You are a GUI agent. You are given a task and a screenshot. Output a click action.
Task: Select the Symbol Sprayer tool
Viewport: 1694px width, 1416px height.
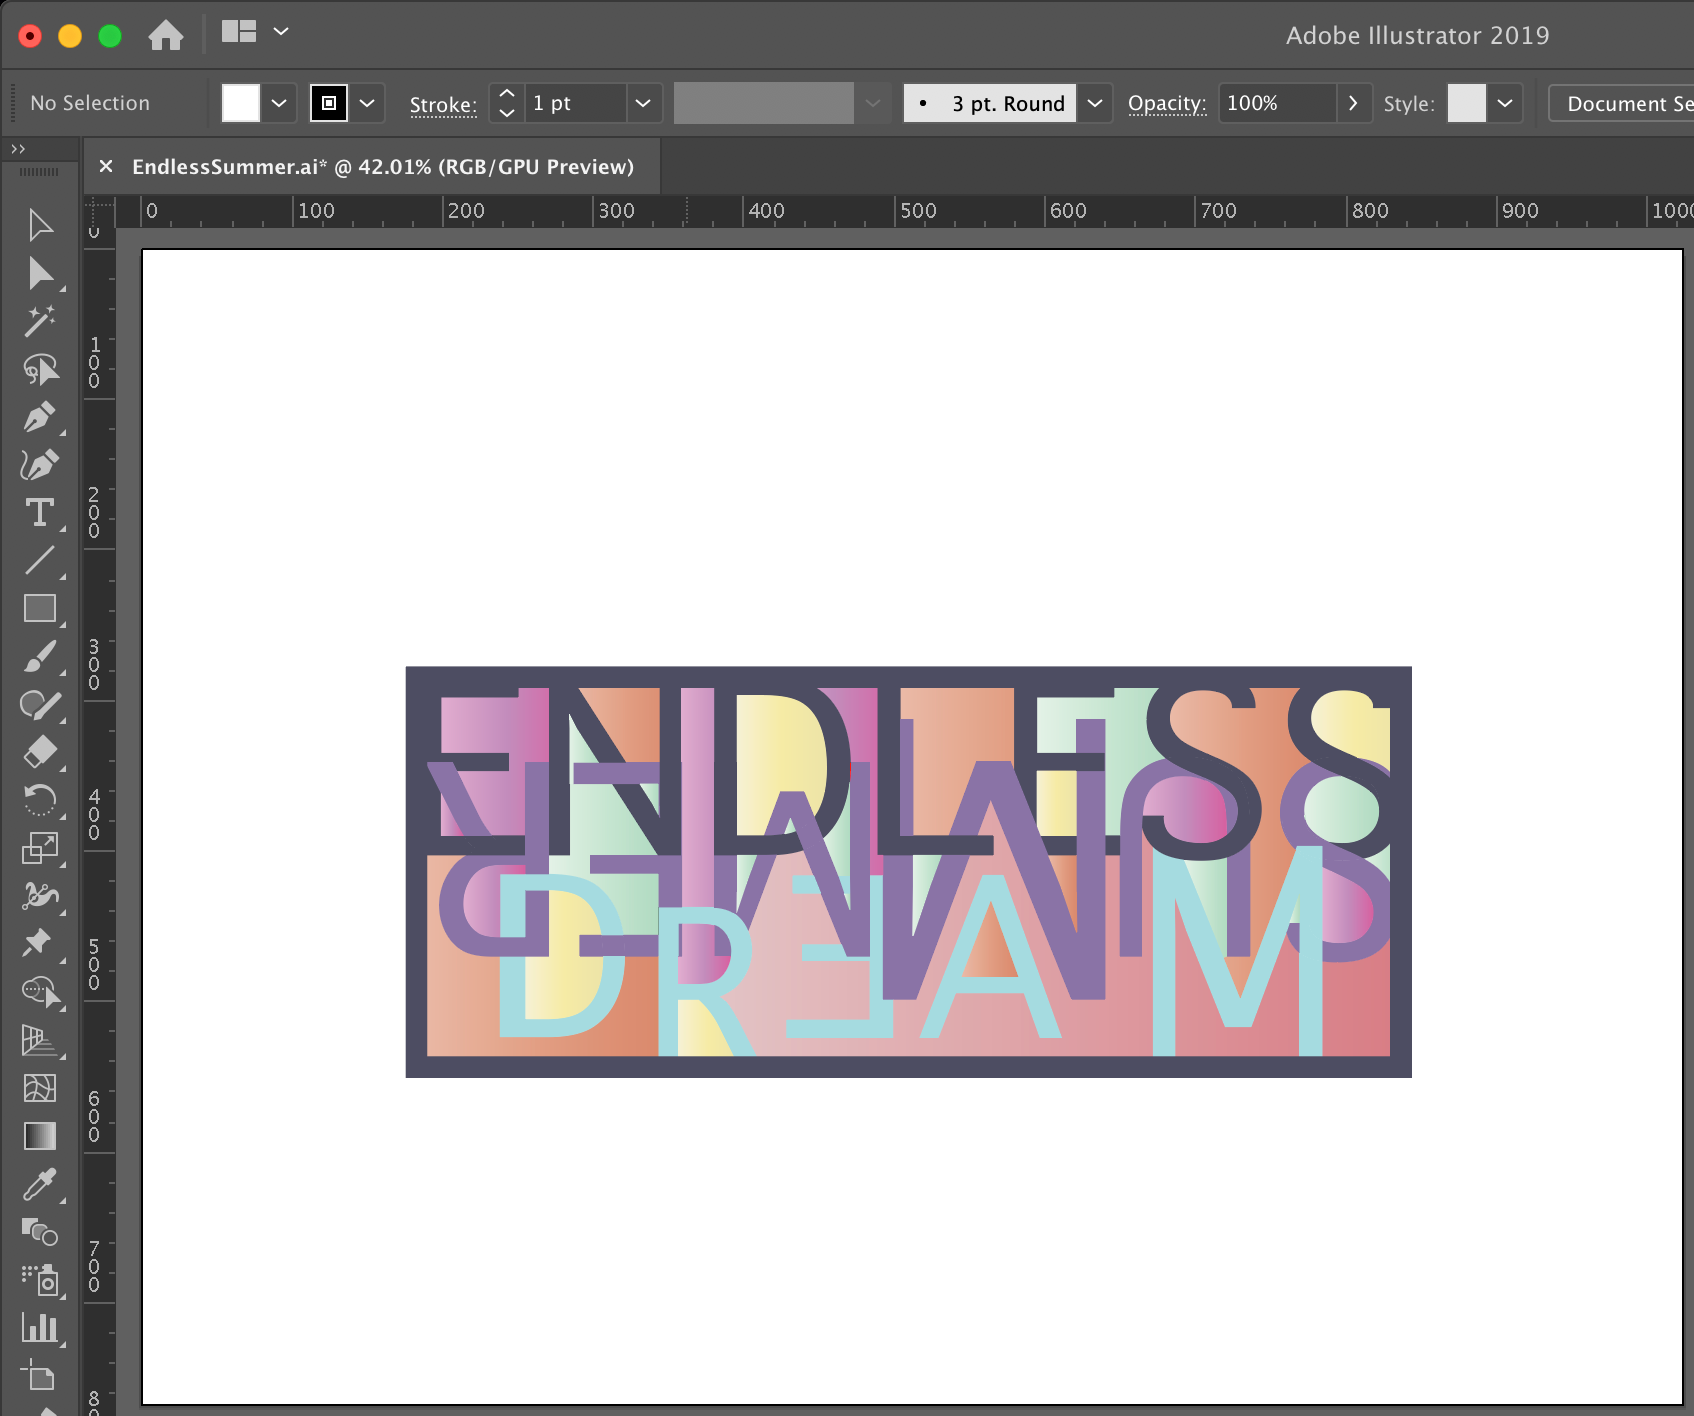click(x=40, y=1280)
